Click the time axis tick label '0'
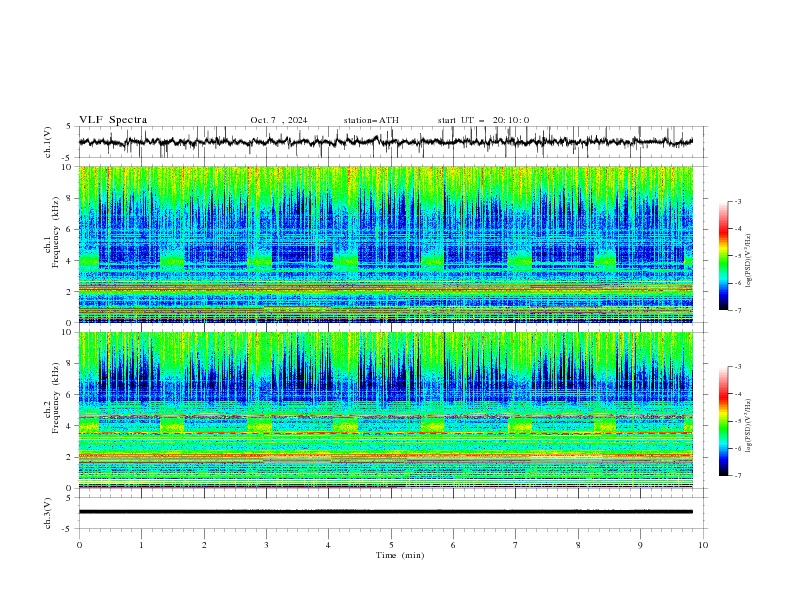 (x=79, y=545)
